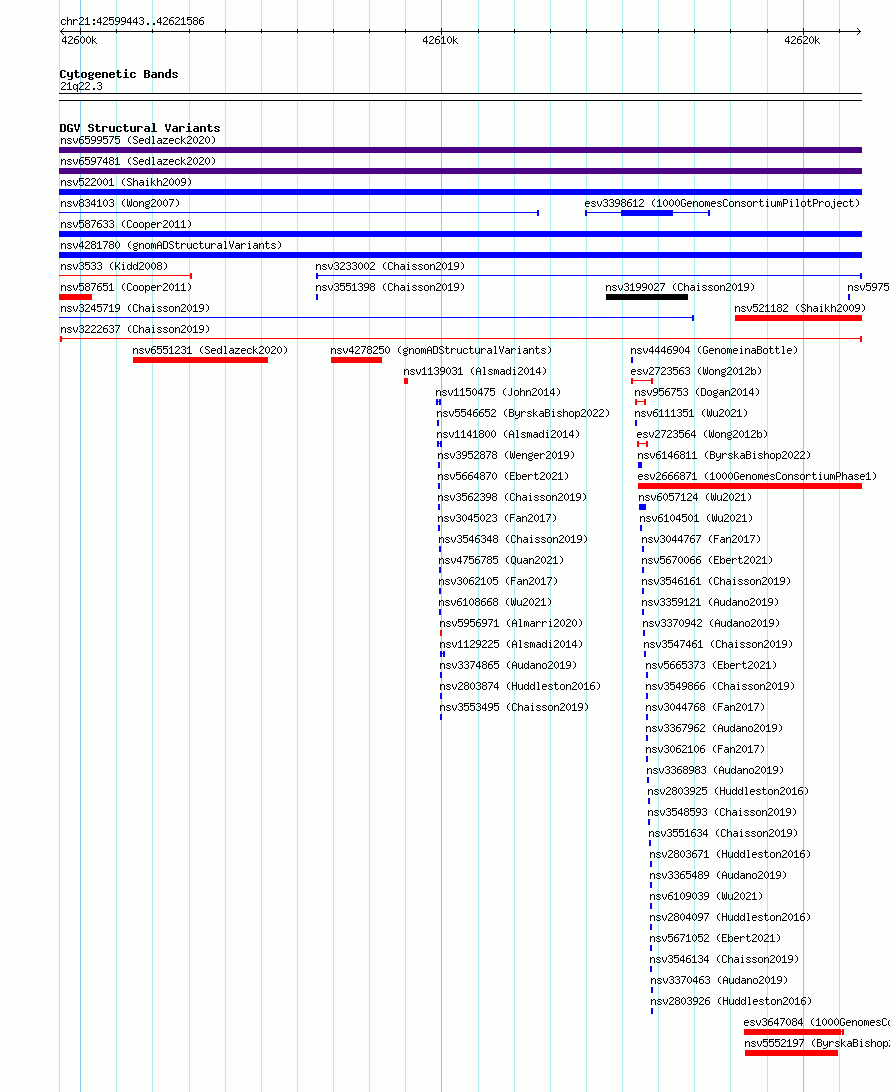This screenshot has height=1092, width=890.
Task: Select red esv2666871 1000GenomesConsortiumPhase1 bar
Action: pyautogui.click(x=750, y=486)
